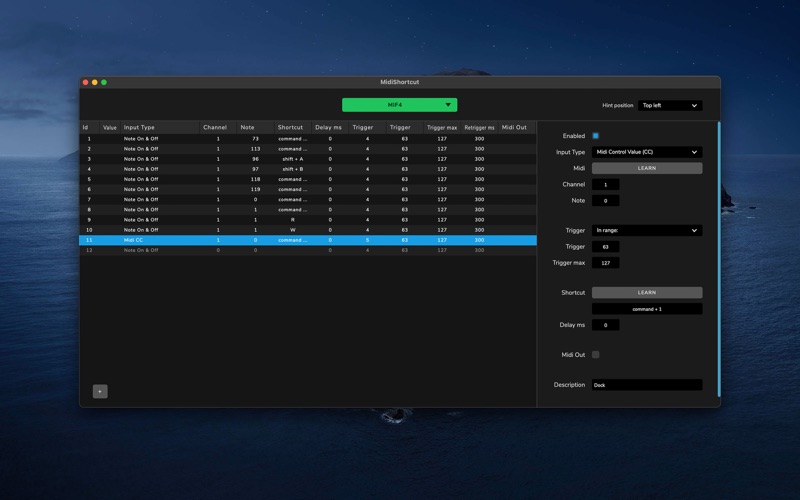The height and width of the screenshot is (500, 800).
Task: Click the Input Type column header
Action: tap(160, 127)
